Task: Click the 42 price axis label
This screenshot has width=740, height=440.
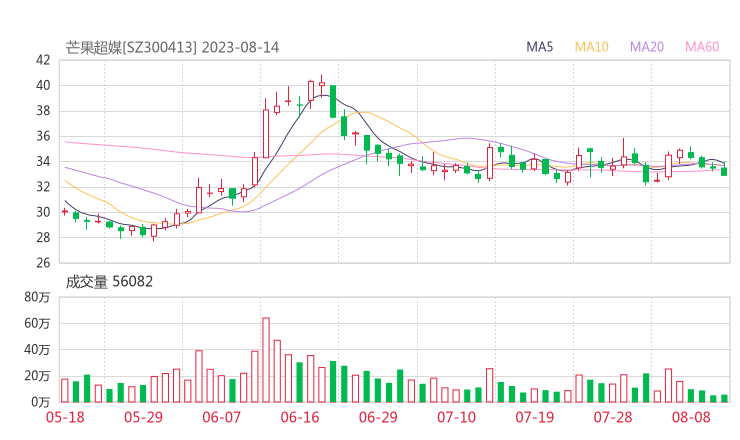Action: tap(43, 60)
